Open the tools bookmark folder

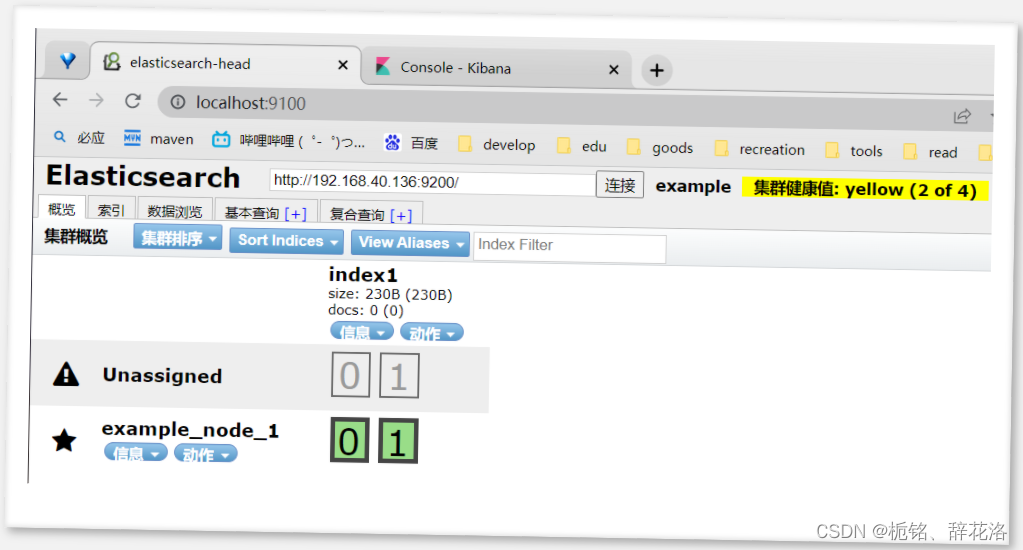pyautogui.click(x=854, y=151)
